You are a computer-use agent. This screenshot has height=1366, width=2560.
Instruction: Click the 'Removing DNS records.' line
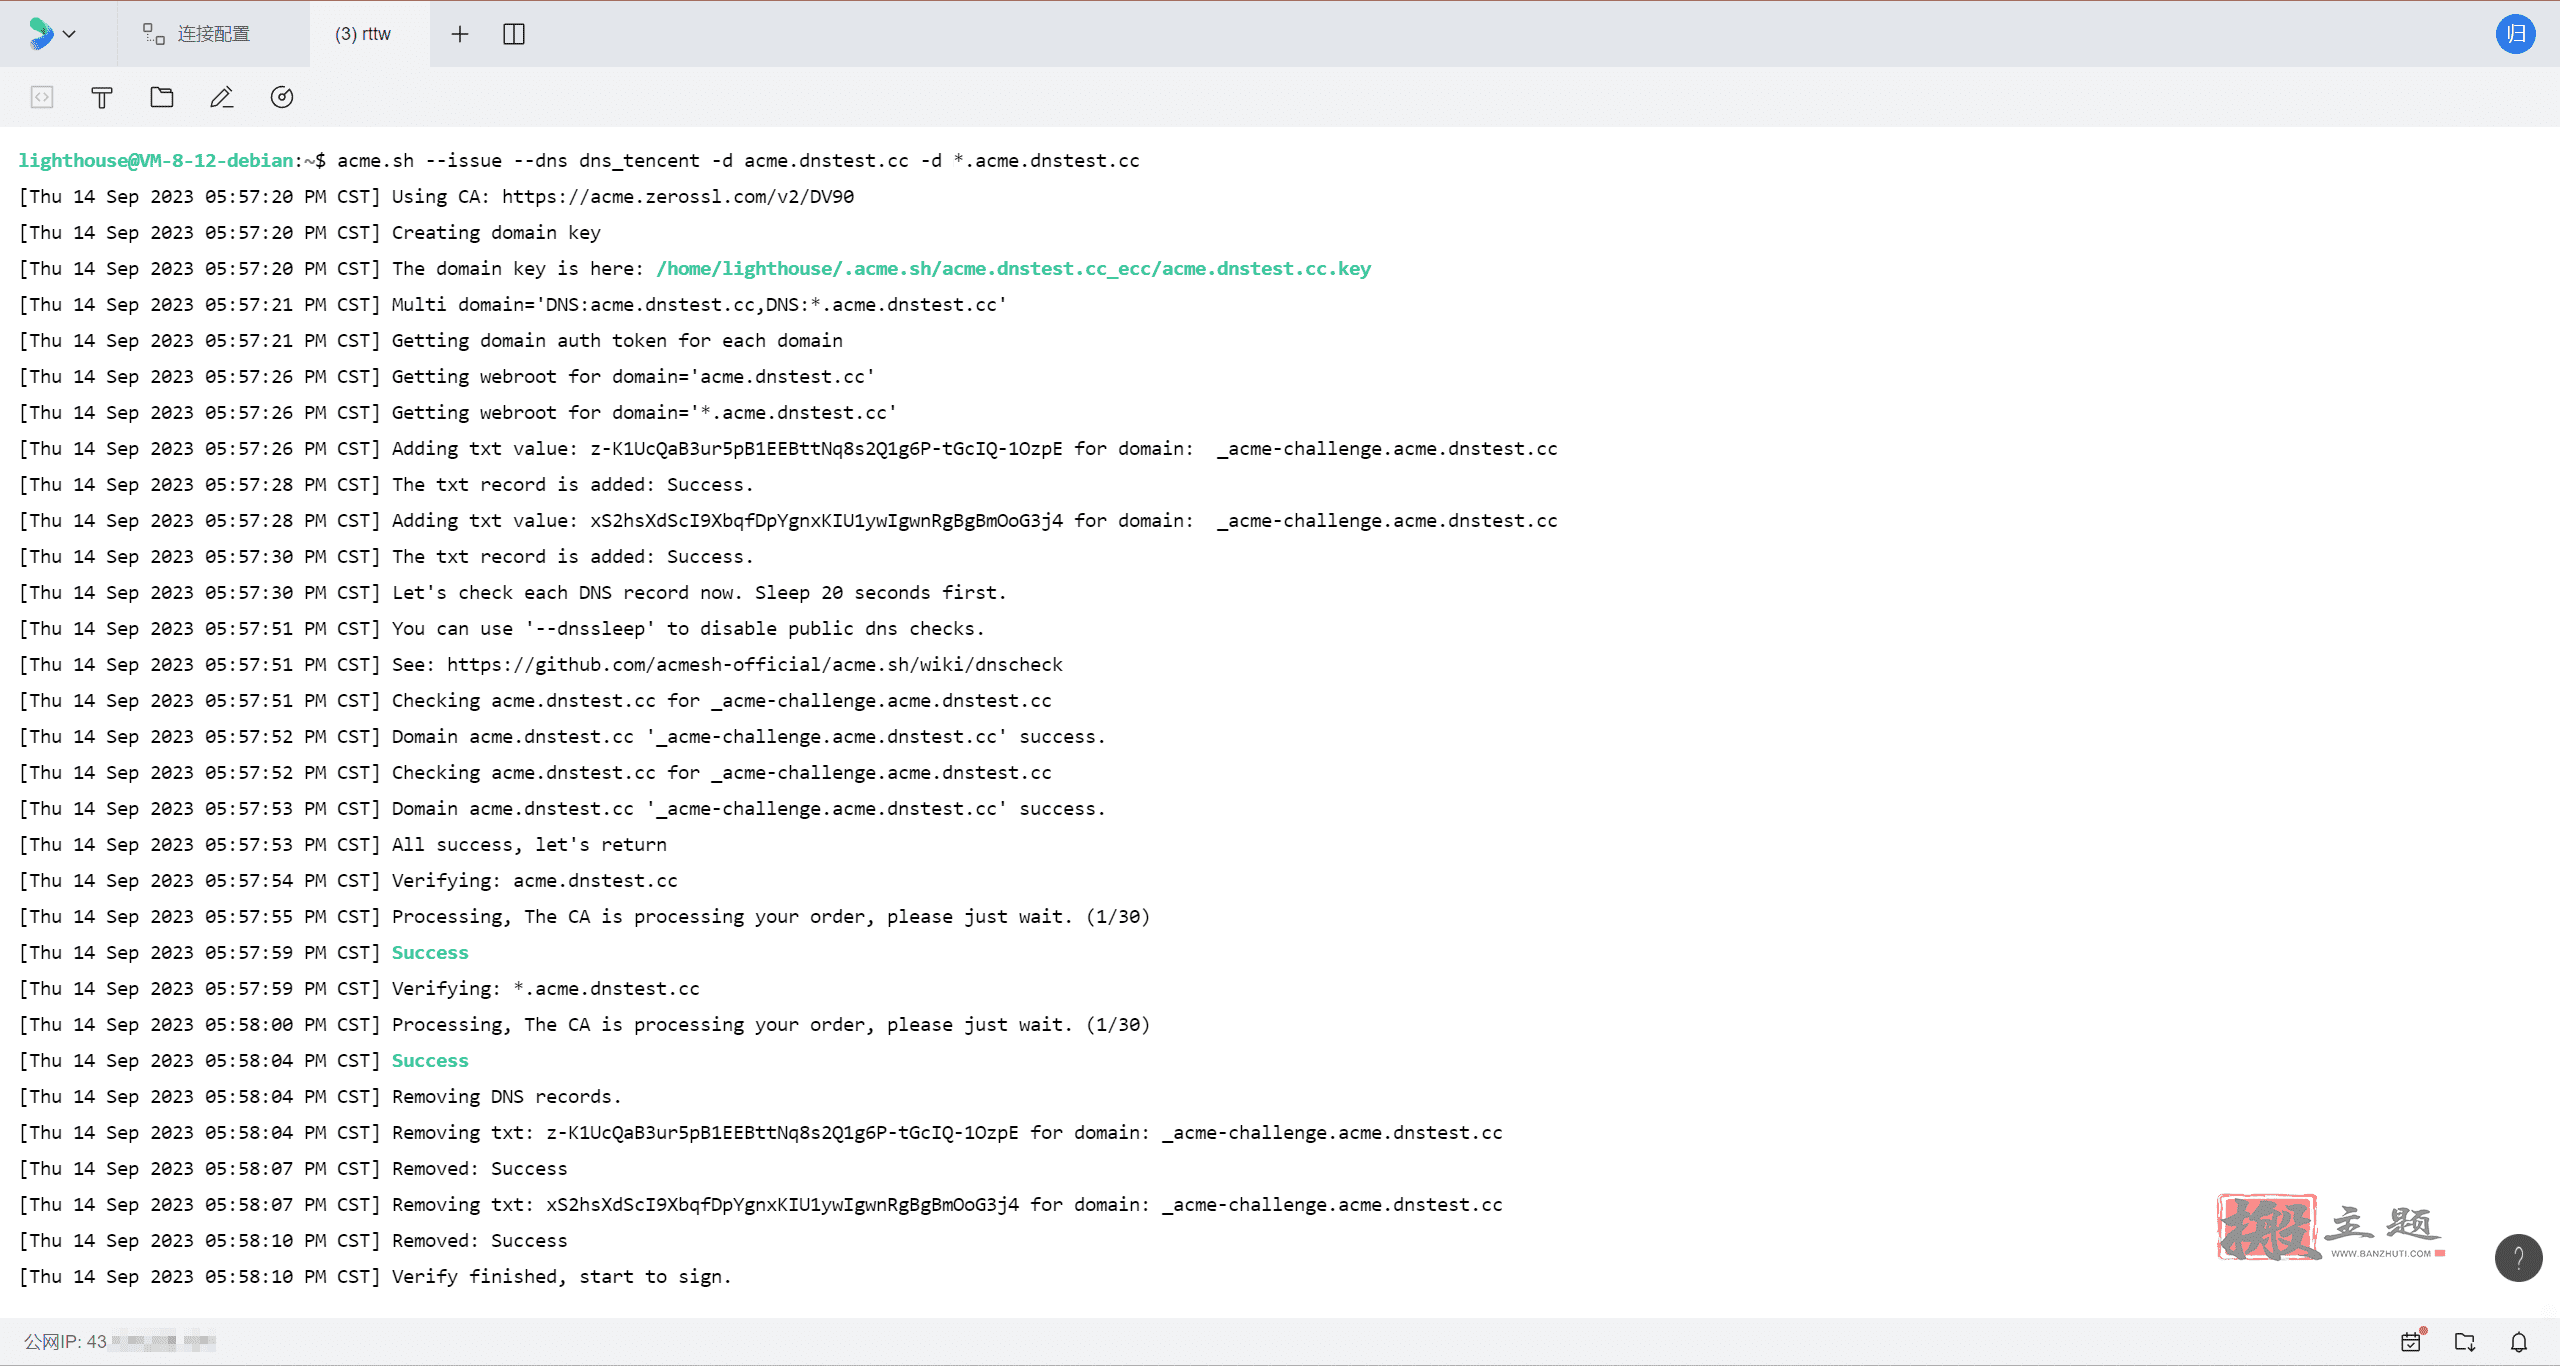coord(320,1096)
